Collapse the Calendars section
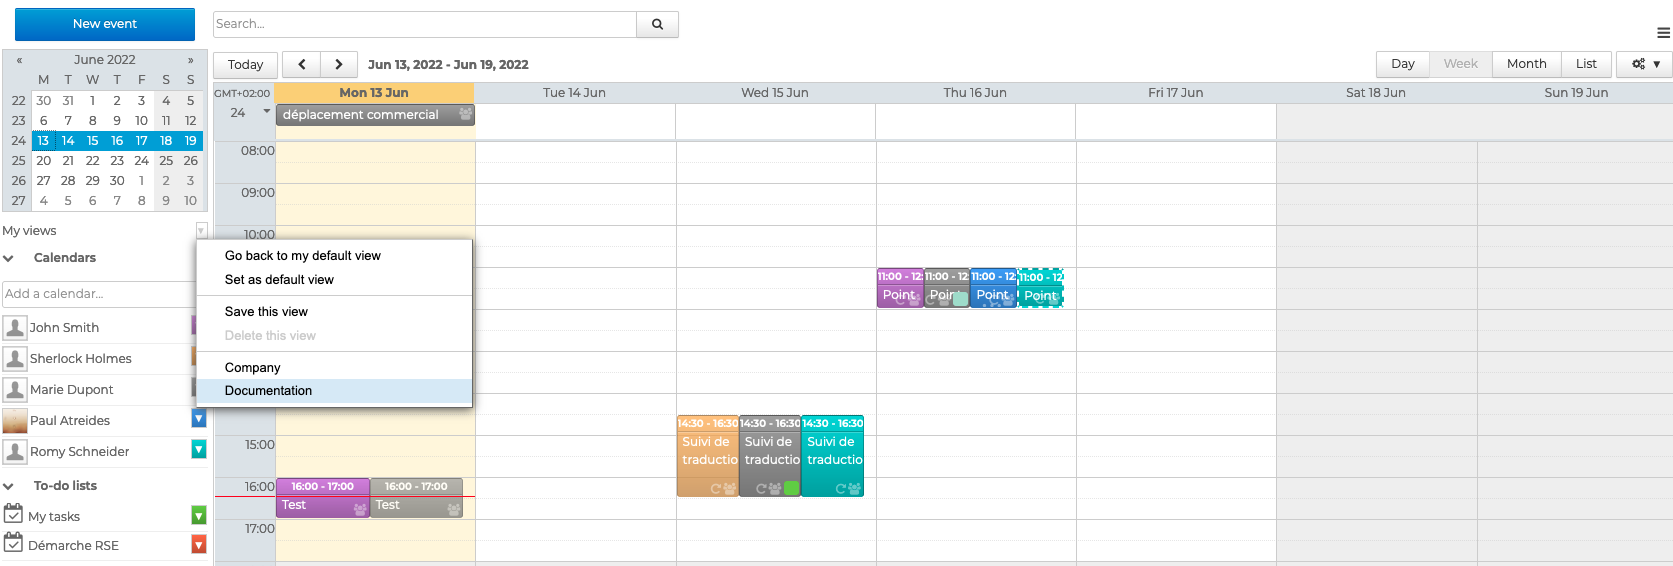The width and height of the screenshot is (1673, 566). 9,258
